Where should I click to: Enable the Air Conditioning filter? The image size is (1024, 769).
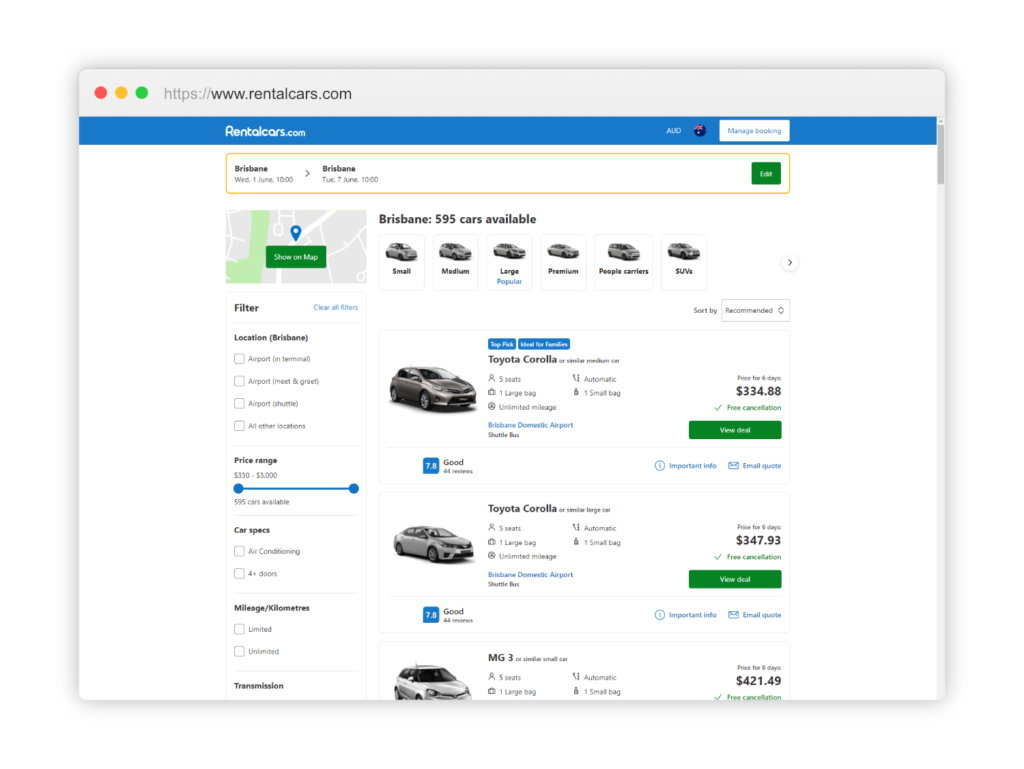[239, 551]
